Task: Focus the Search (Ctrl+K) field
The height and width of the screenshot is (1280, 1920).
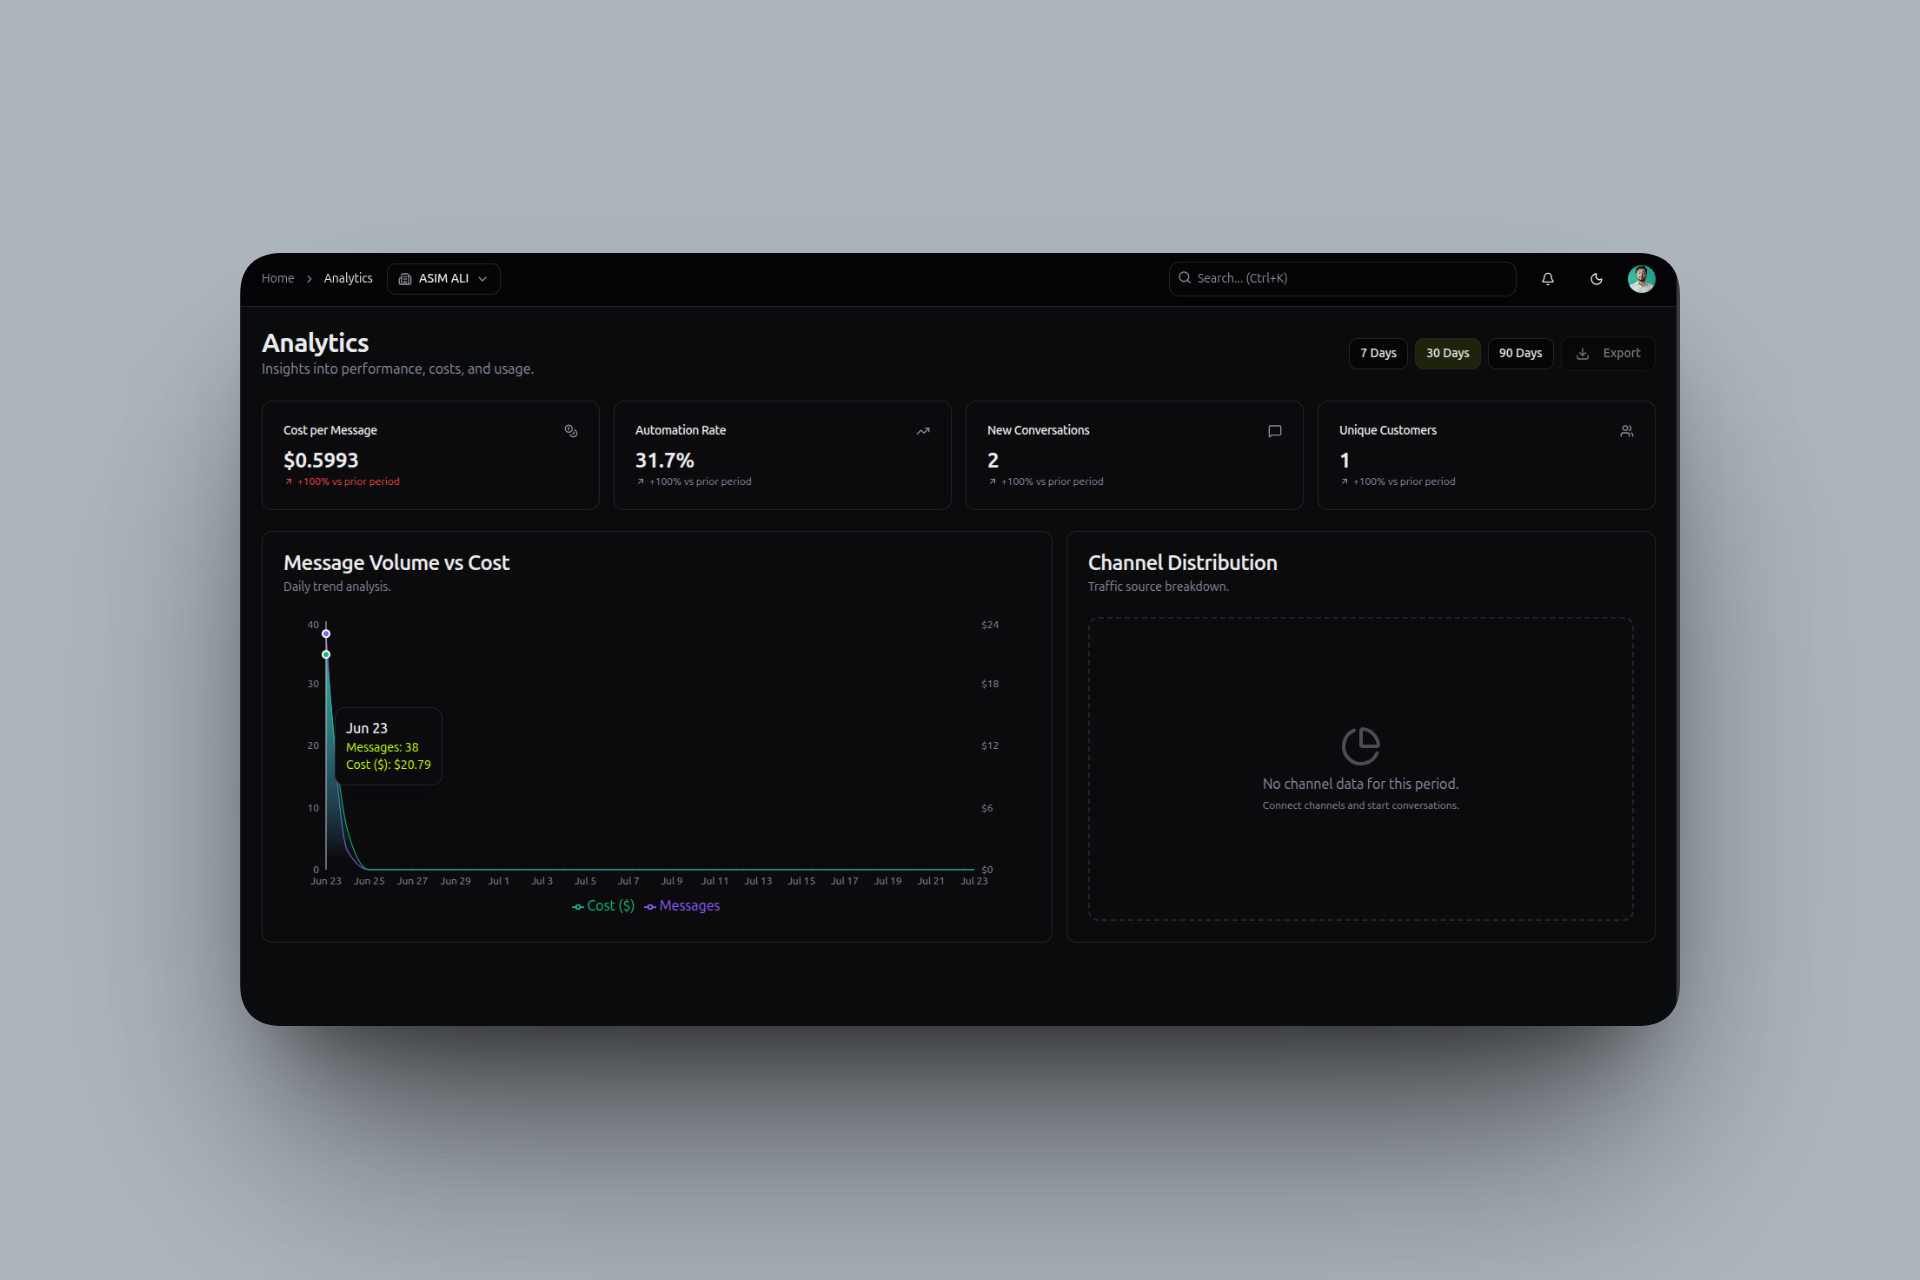Action: [x=1342, y=279]
